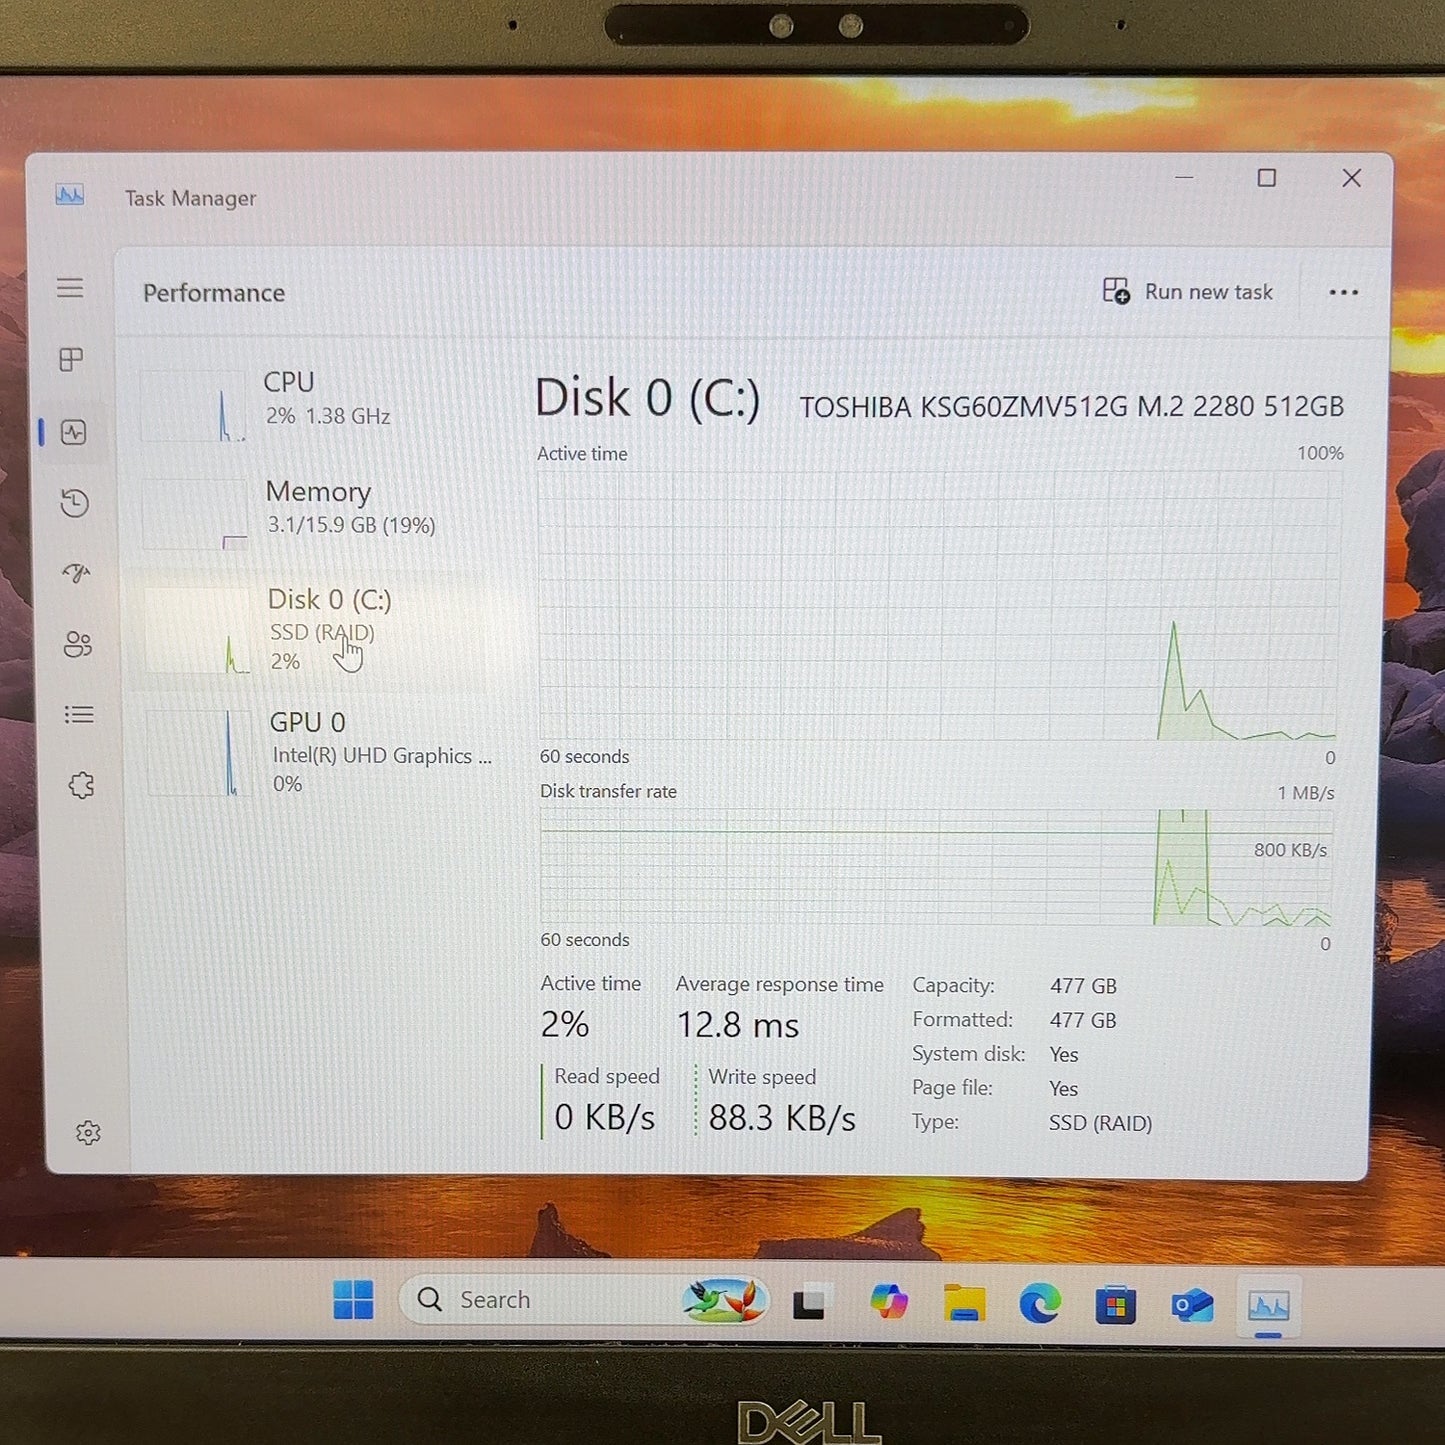Open the three-dots more options menu
The height and width of the screenshot is (1445, 1445).
pyautogui.click(x=1343, y=293)
